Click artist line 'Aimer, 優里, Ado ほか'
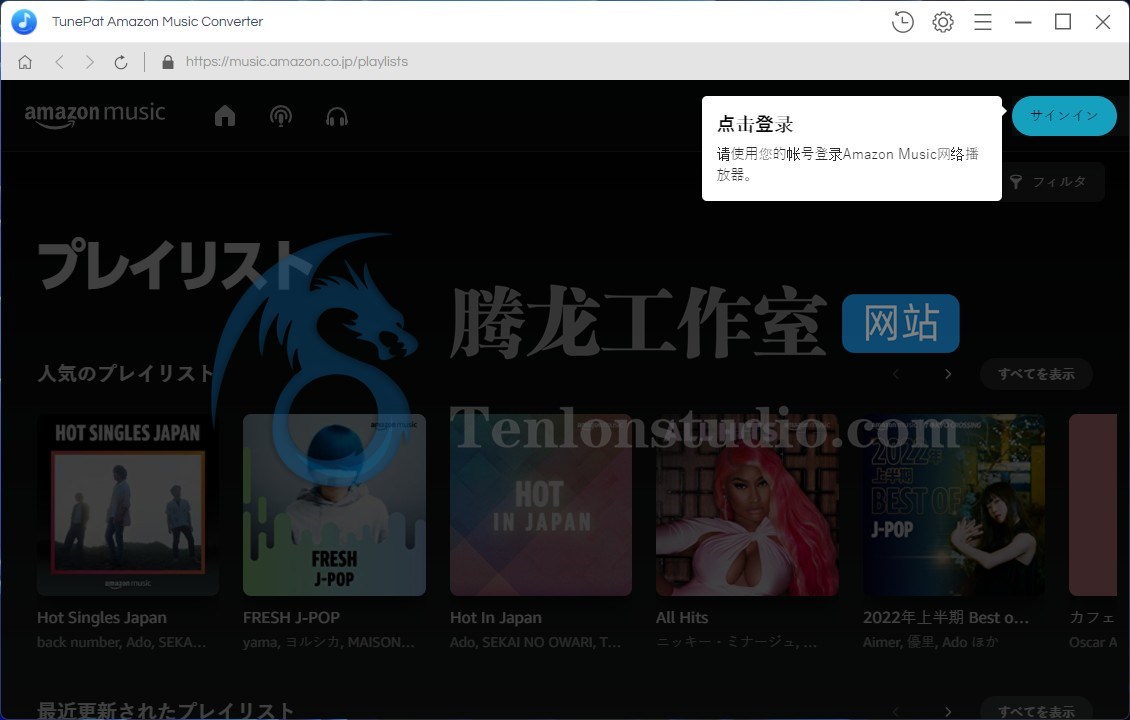Viewport: 1130px width, 720px height. (930, 642)
